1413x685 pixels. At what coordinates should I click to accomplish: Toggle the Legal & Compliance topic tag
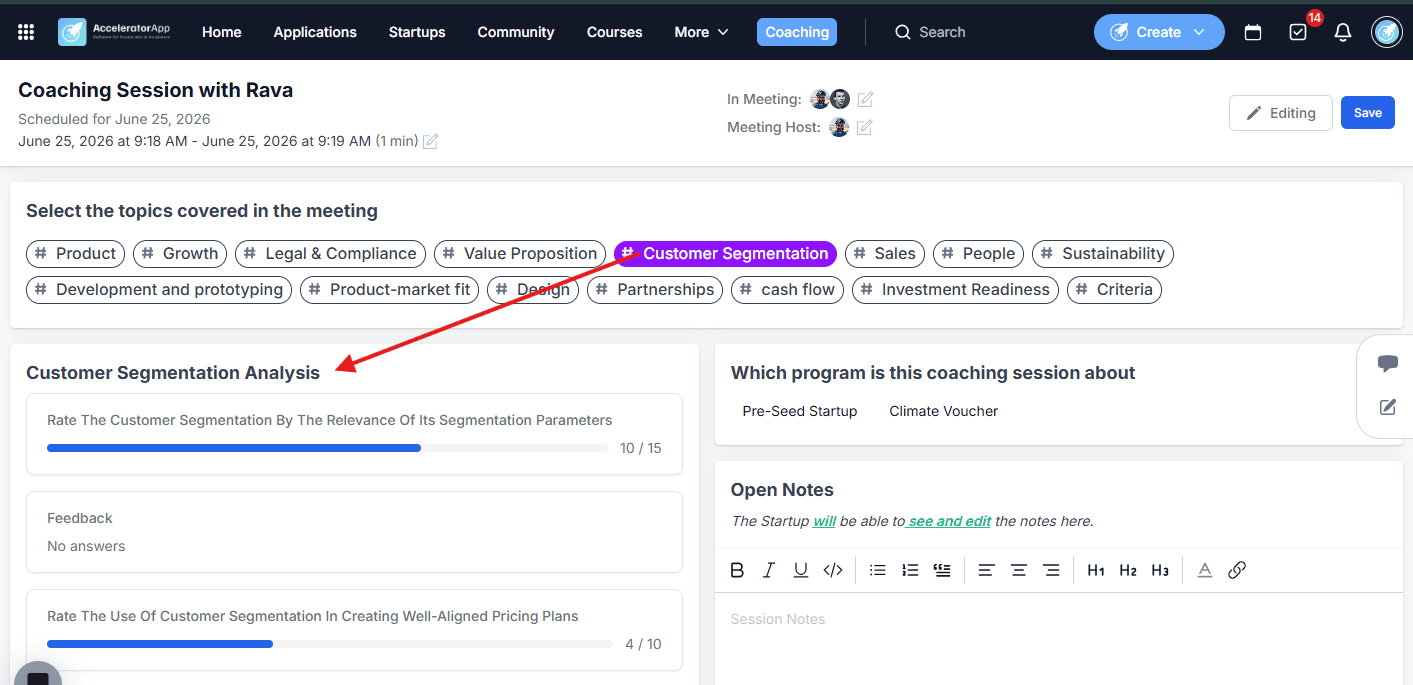click(x=331, y=254)
